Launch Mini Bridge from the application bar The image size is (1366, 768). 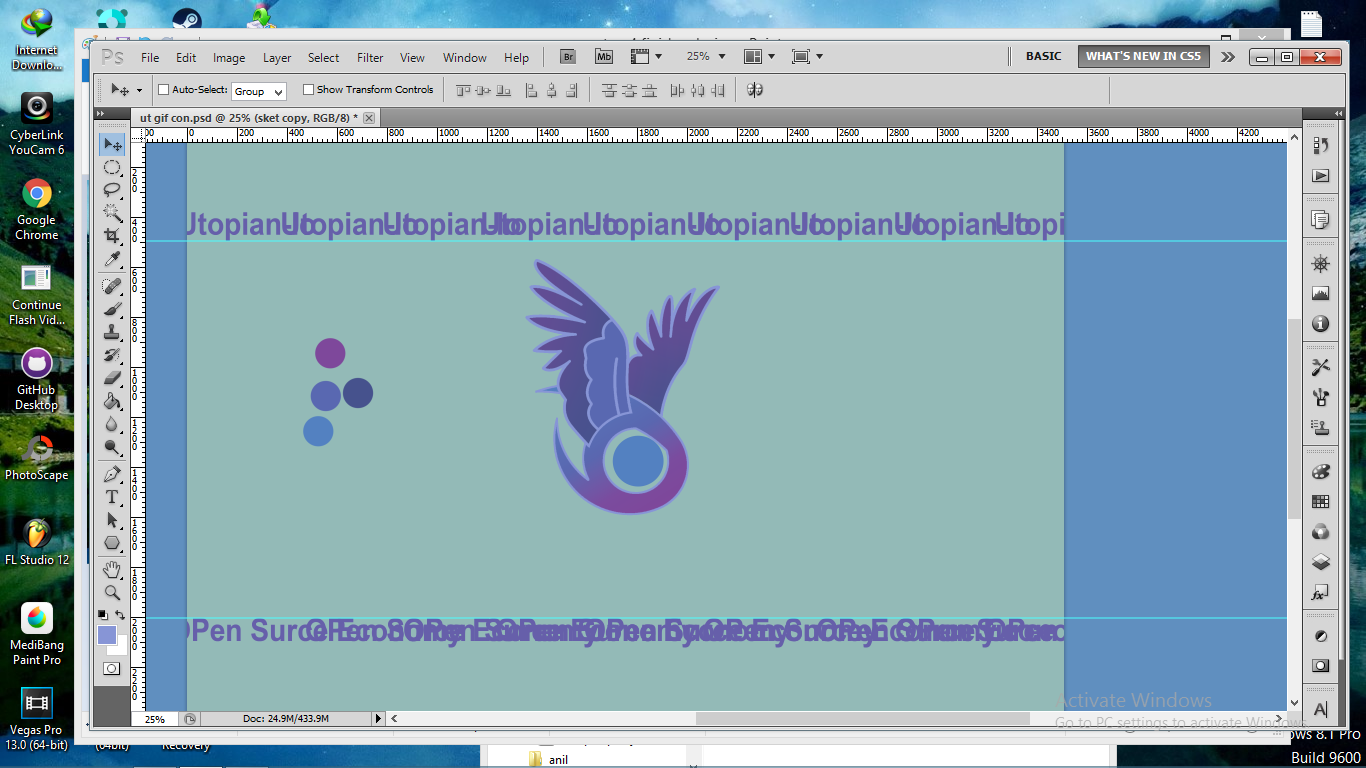click(x=604, y=57)
